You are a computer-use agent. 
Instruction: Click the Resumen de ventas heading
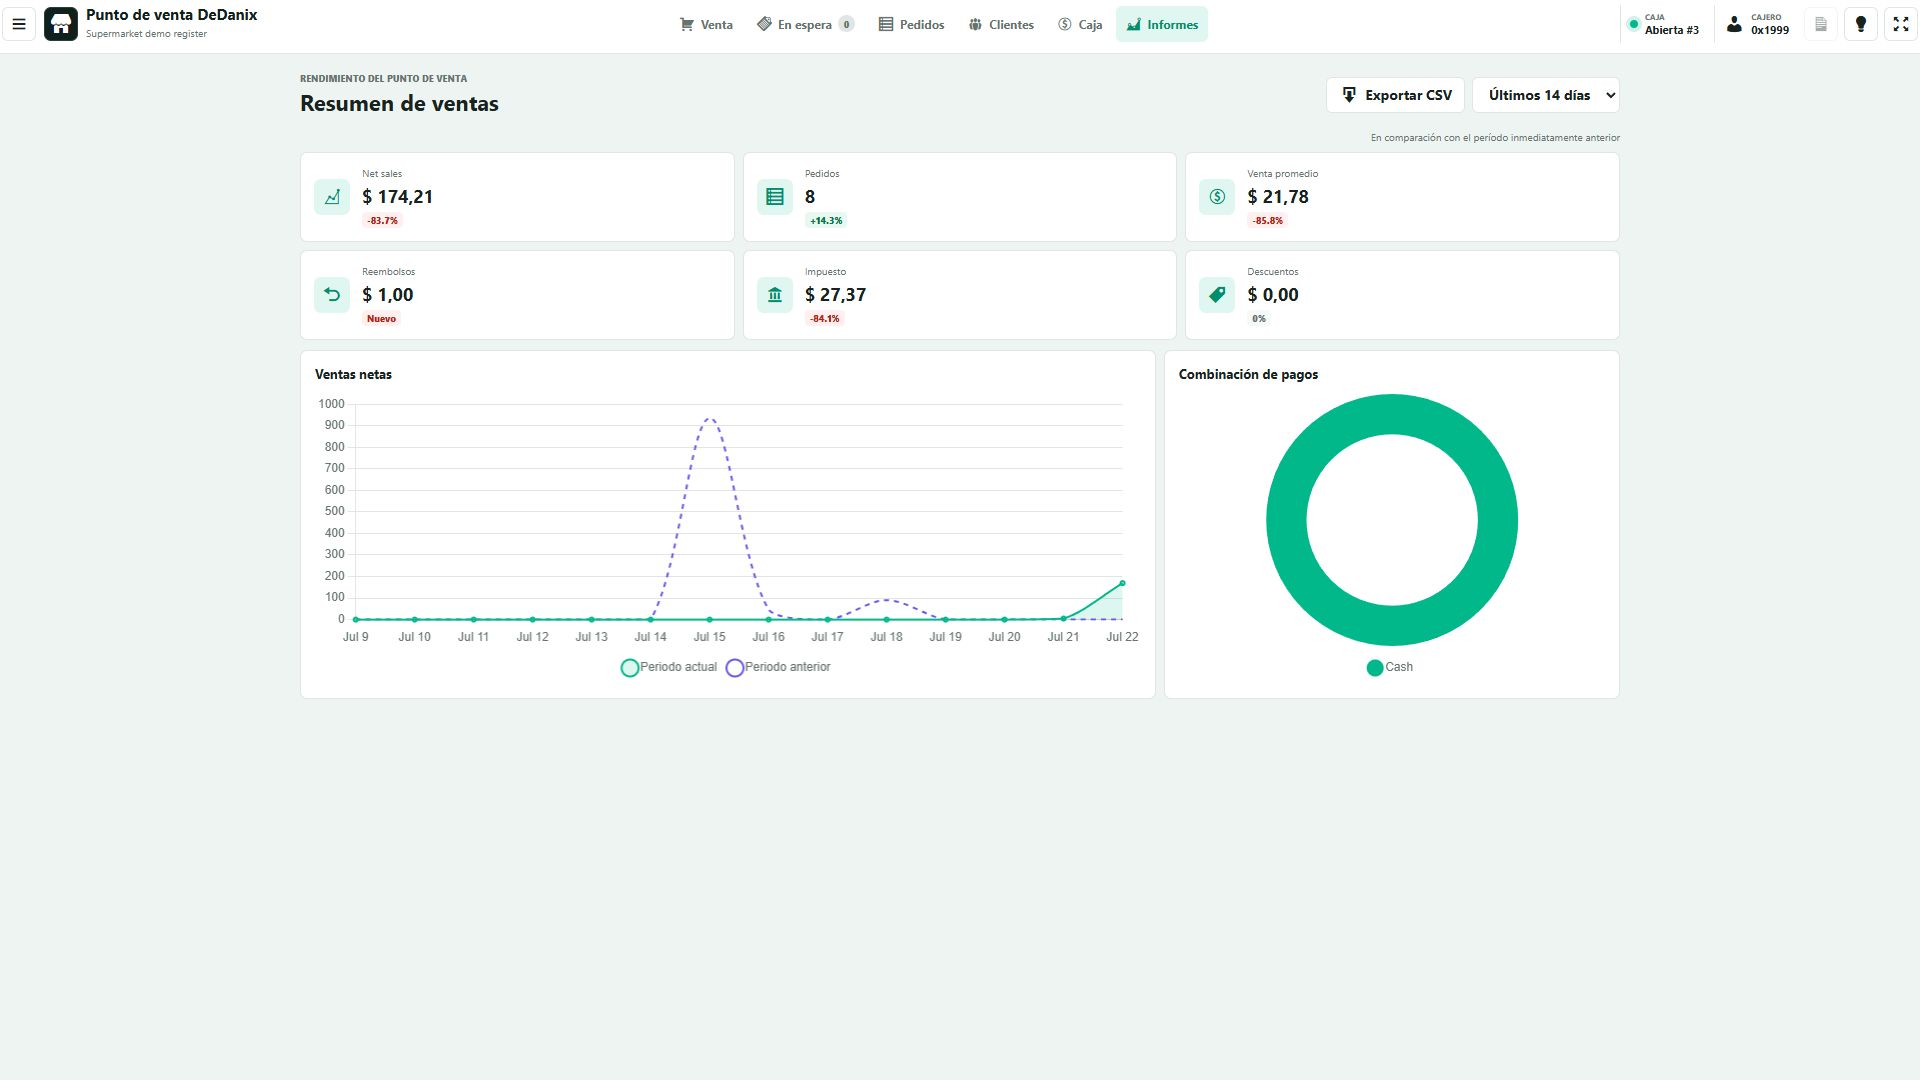pyautogui.click(x=399, y=104)
